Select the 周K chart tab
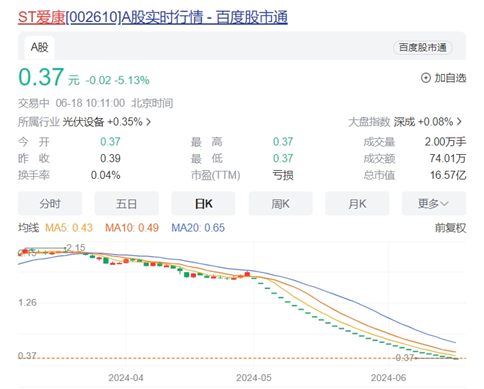The image size is (484, 389). coord(280,203)
